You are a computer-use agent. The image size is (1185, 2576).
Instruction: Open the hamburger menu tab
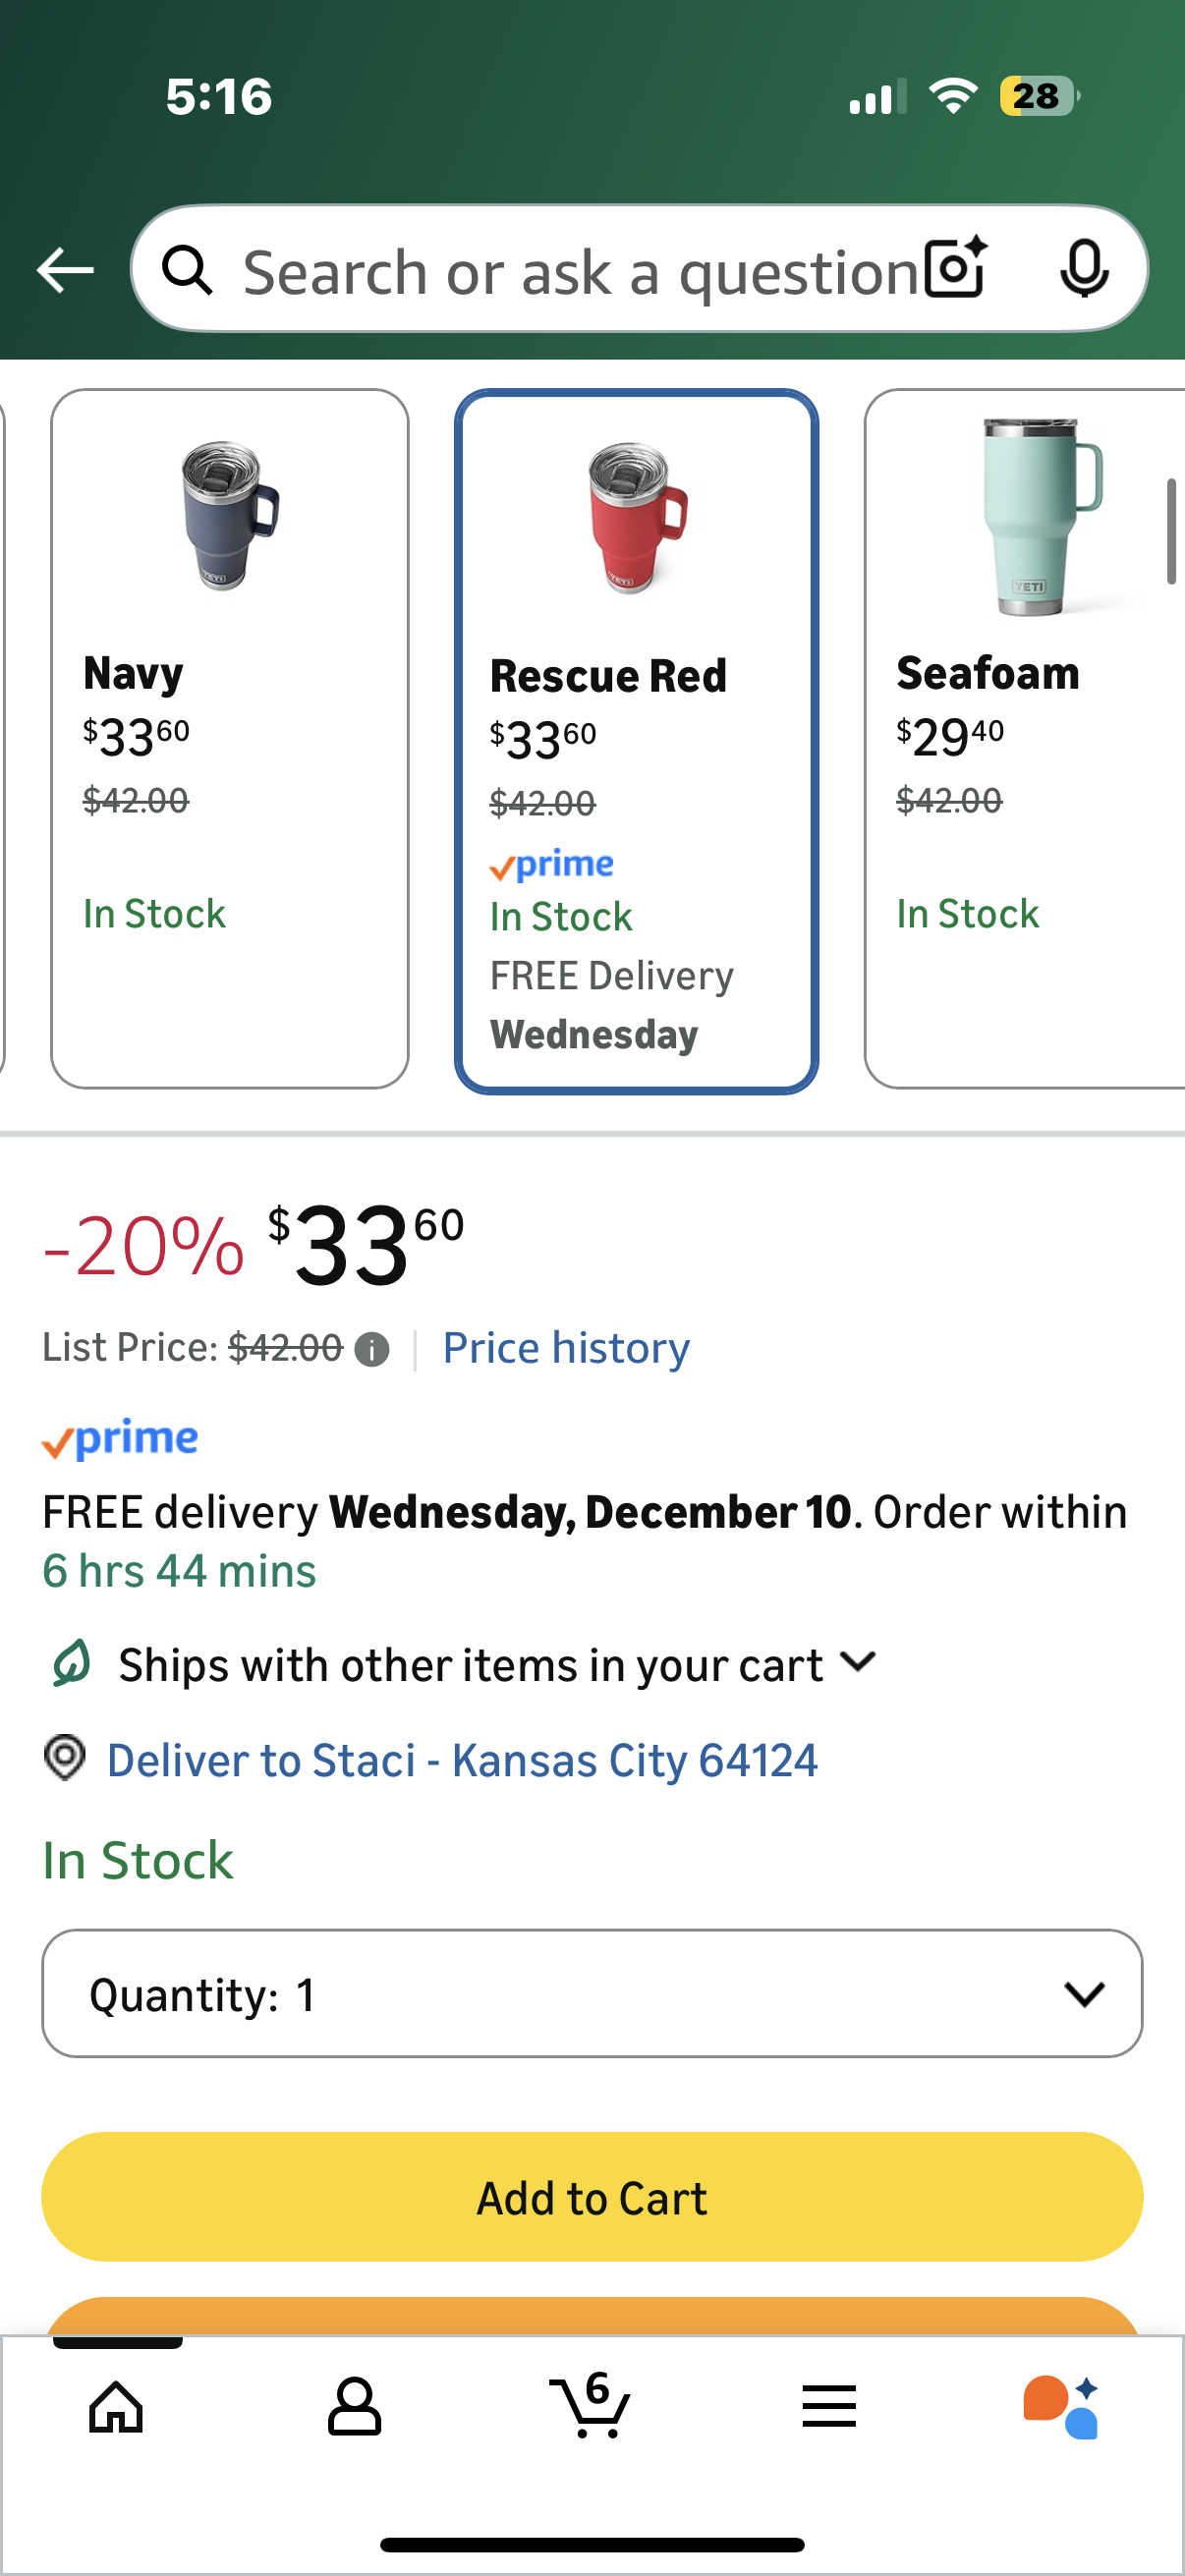coord(828,2406)
